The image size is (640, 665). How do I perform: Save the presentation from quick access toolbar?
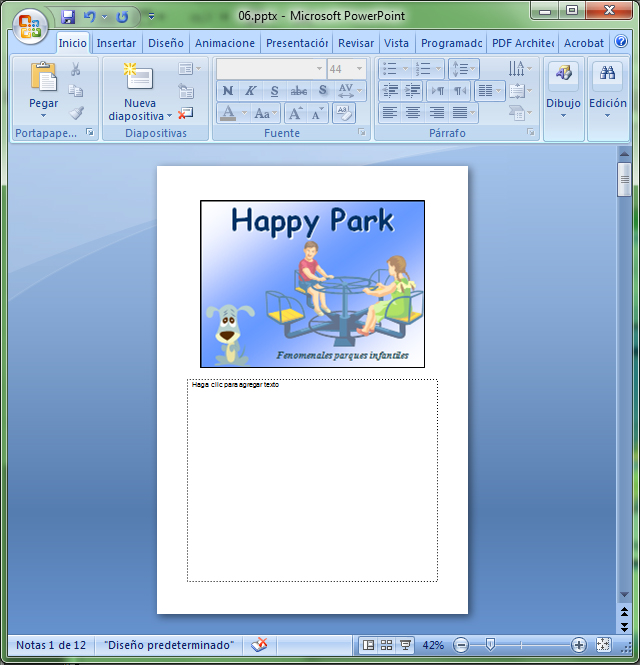[68, 17]
